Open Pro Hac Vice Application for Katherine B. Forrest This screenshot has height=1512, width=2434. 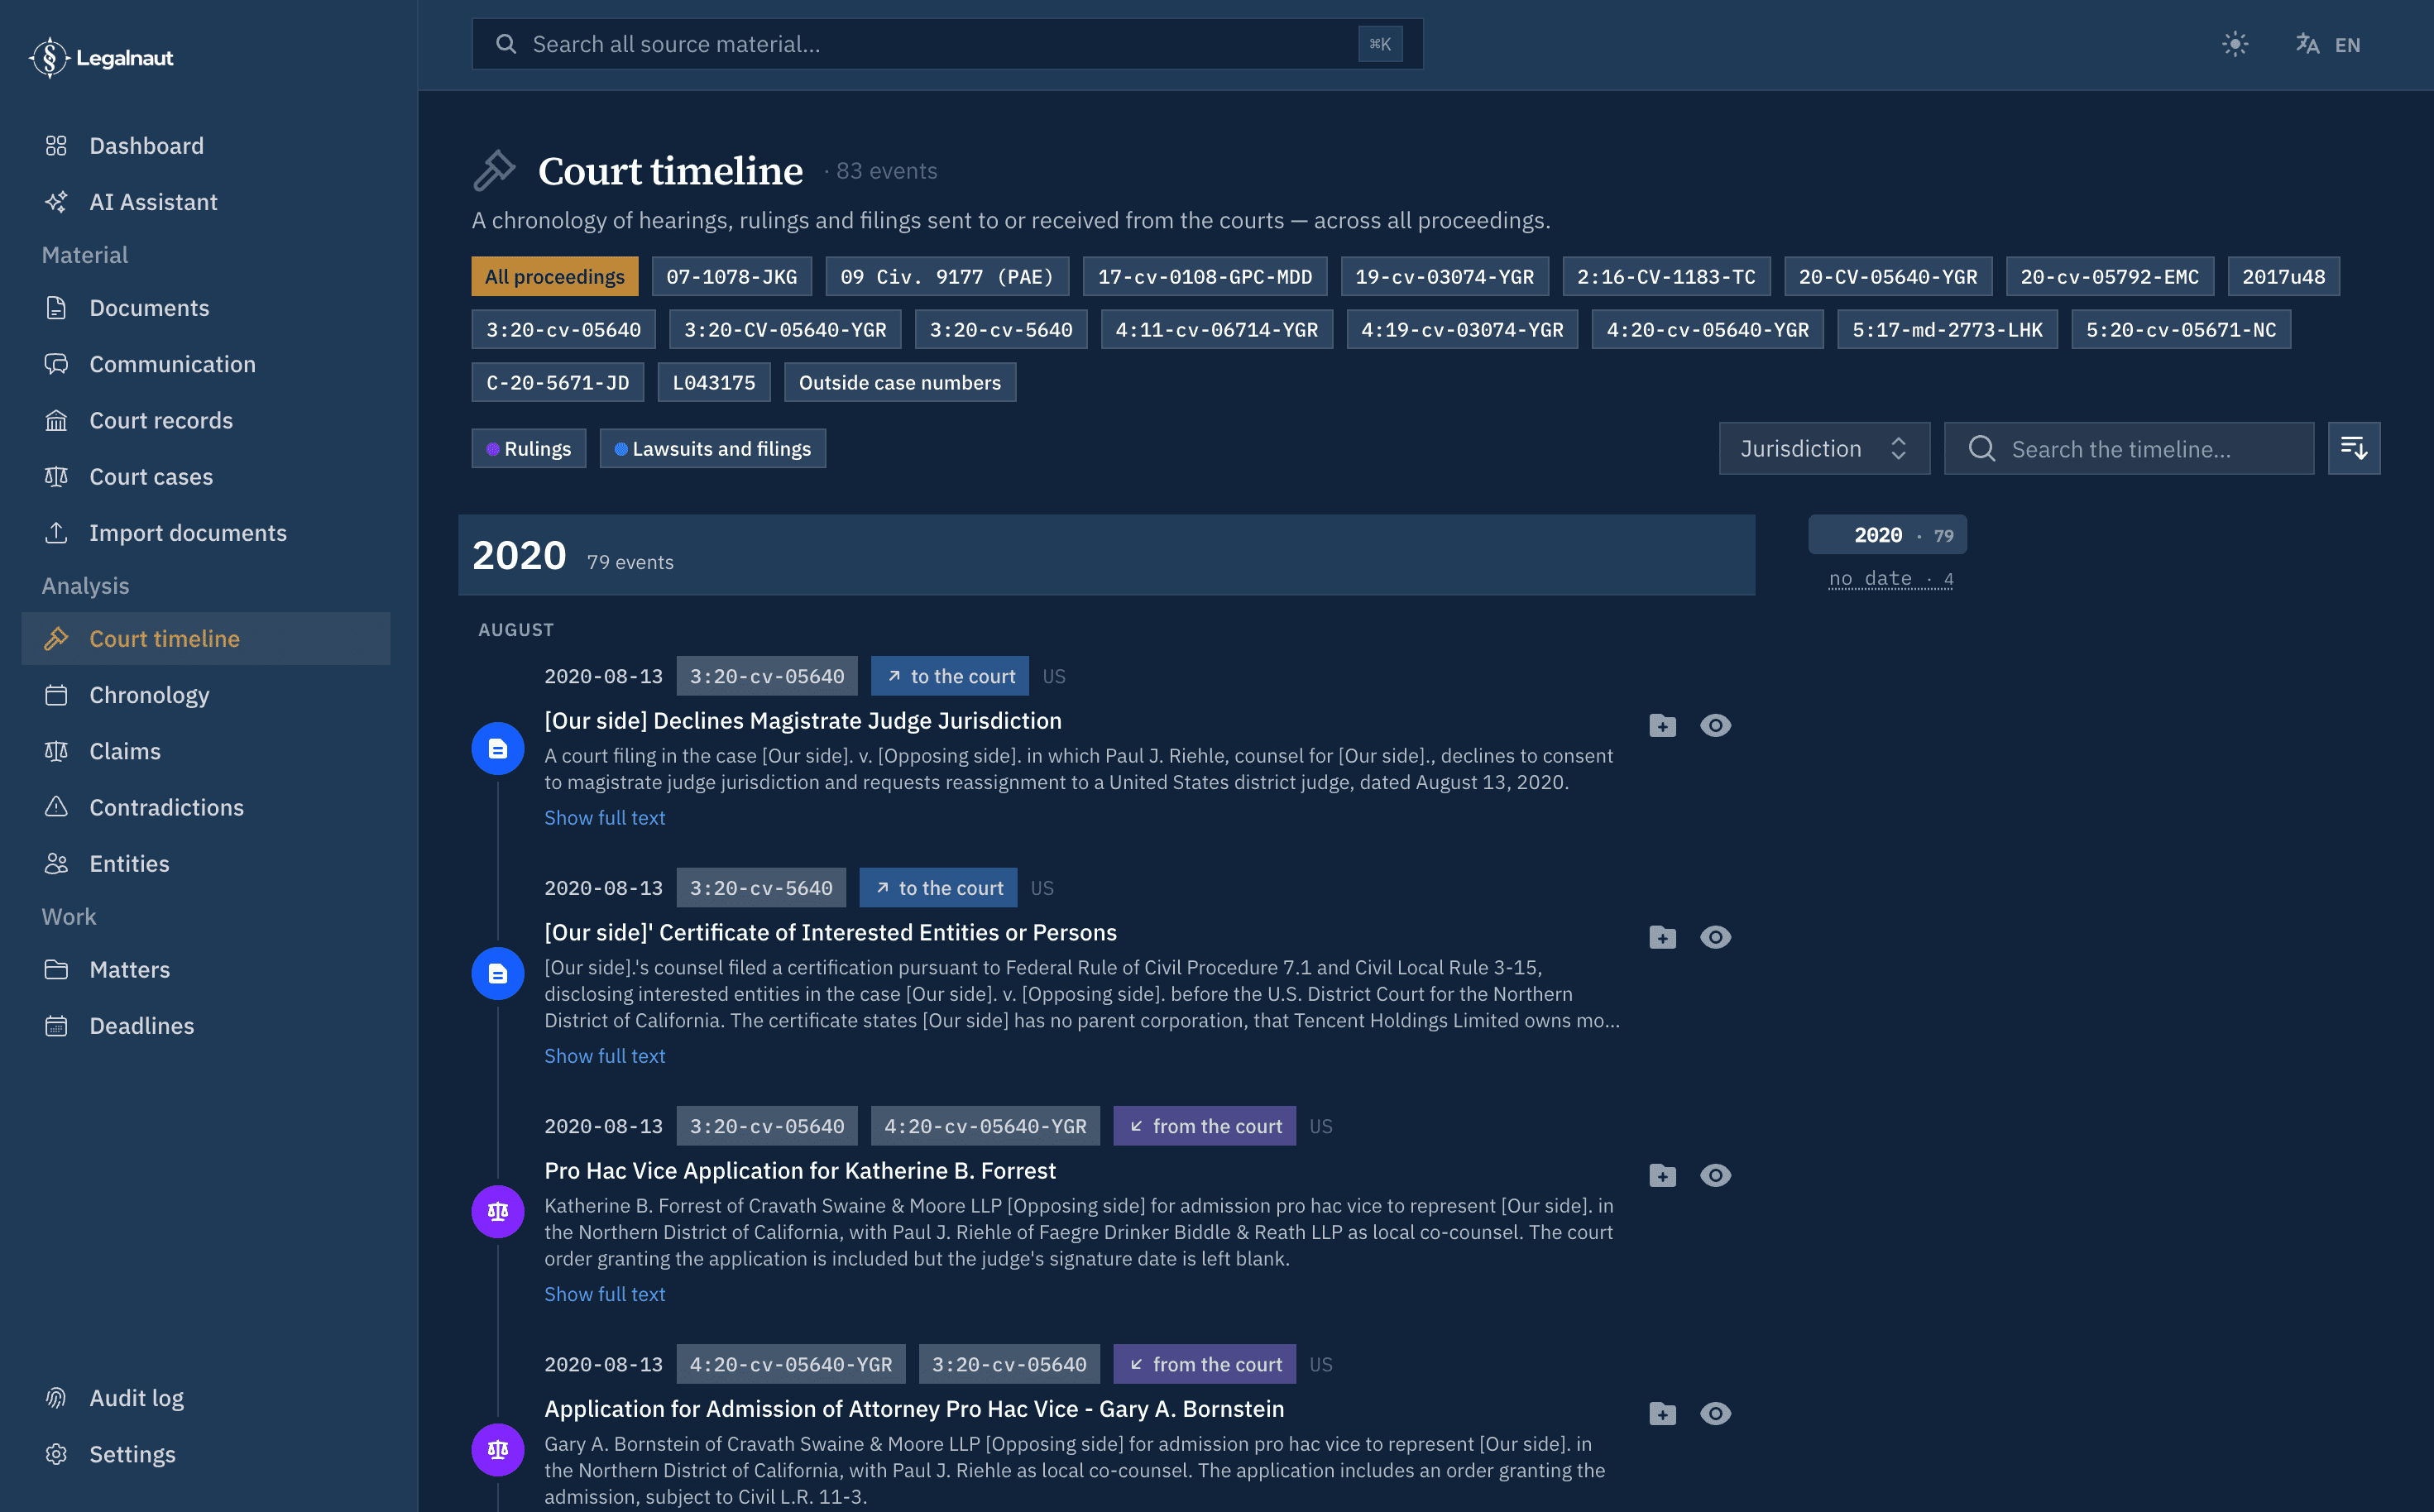[x=799, y=1170]
